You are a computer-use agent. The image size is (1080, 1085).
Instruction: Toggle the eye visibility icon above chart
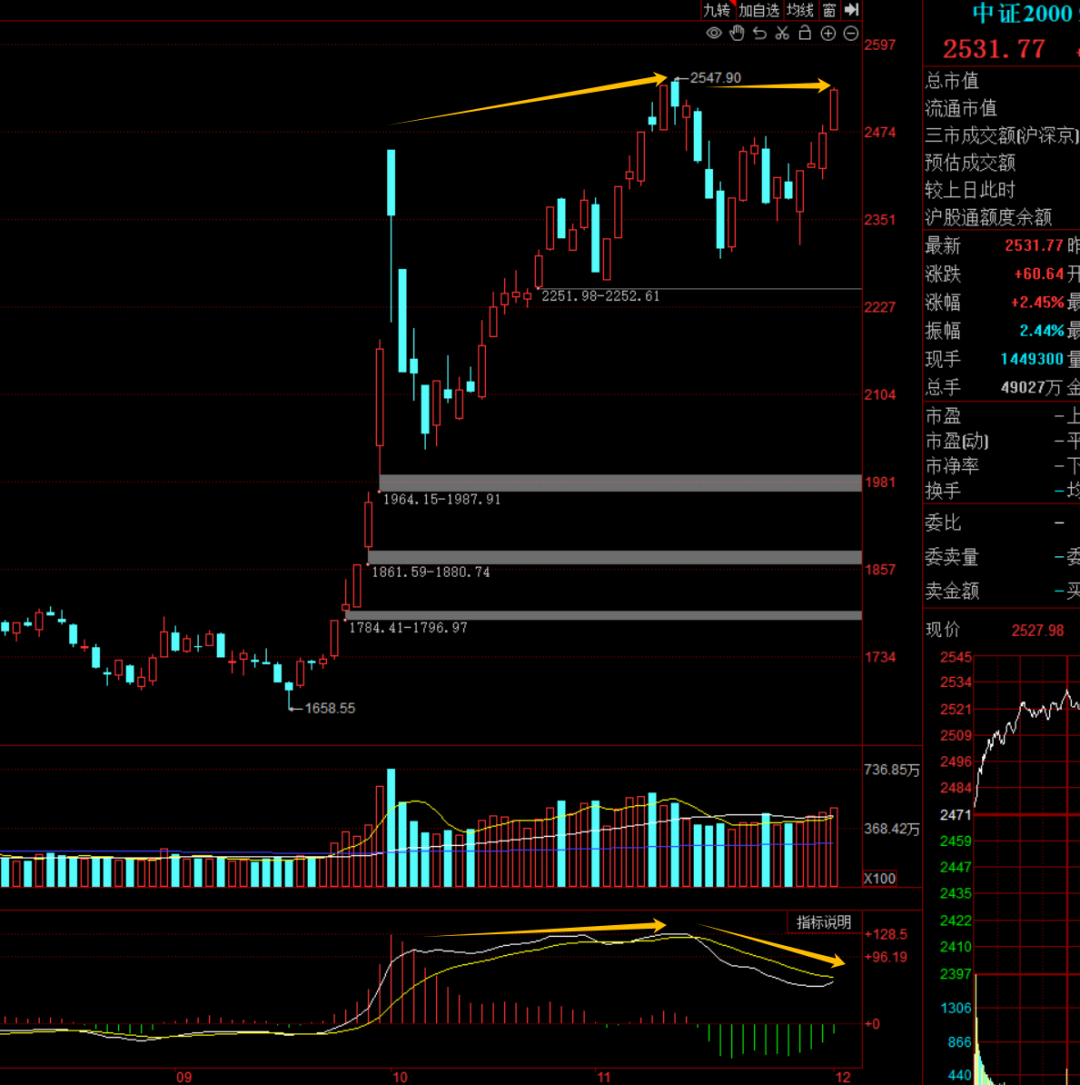point(714,33)
